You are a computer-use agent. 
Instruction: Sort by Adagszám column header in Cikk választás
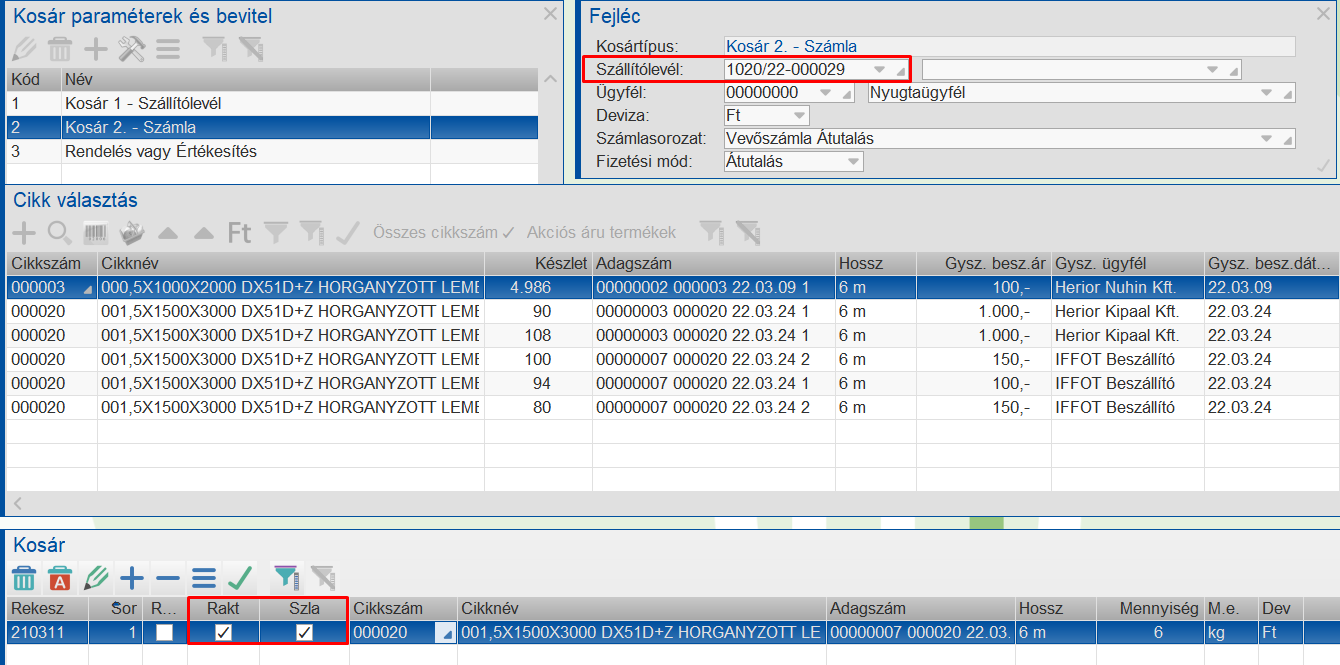click(x=714, y=263)
